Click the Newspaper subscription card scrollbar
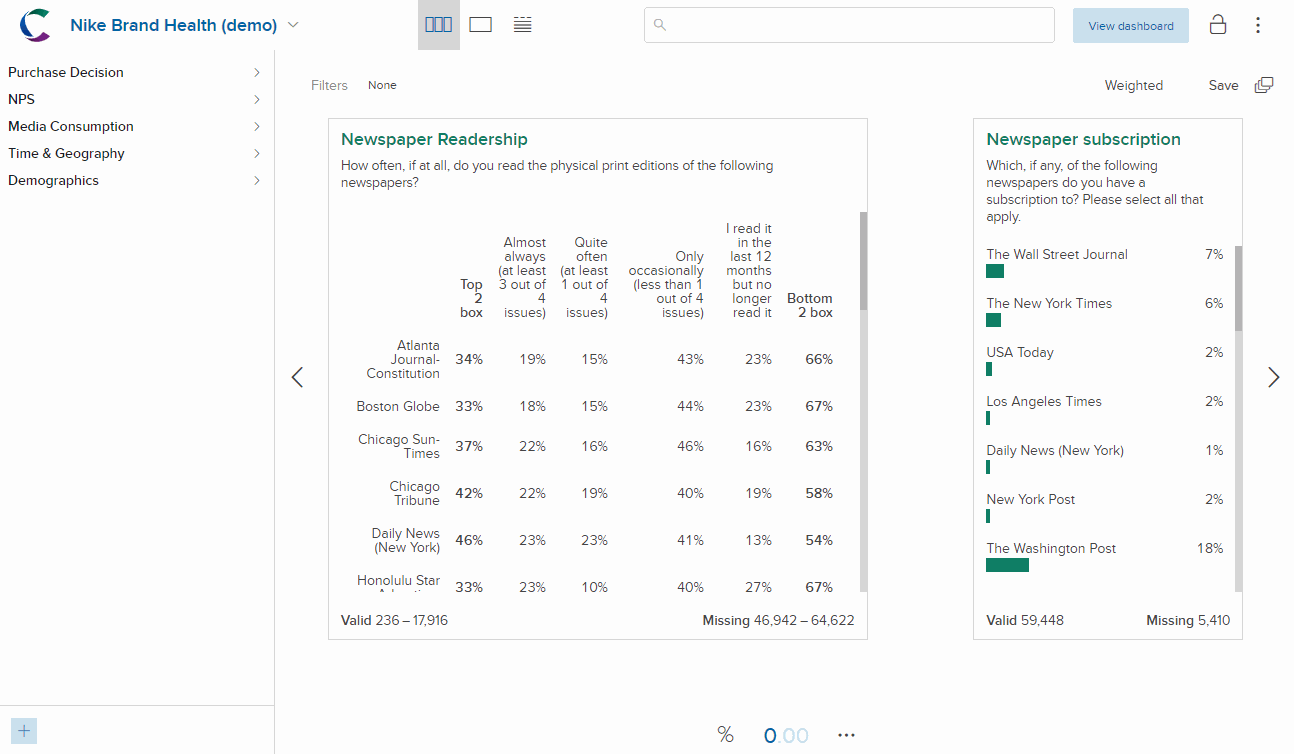The width and height of the screenshot is (1294, 754). 1238,288
